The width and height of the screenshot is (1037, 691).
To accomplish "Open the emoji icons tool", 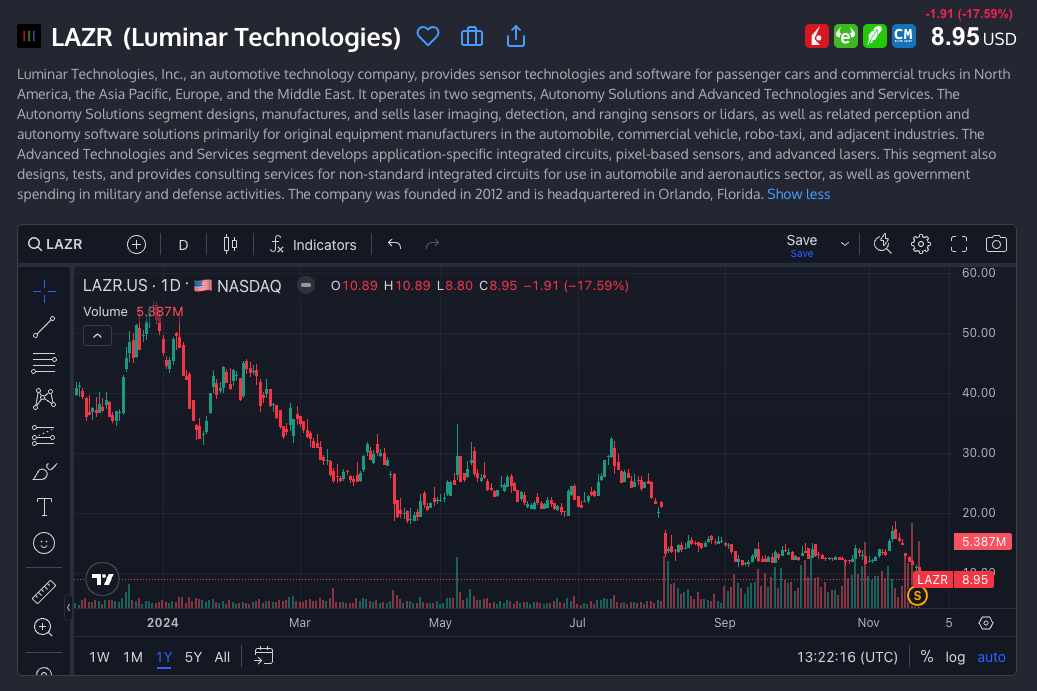I will pyautogui.click(x=44, y=544).
